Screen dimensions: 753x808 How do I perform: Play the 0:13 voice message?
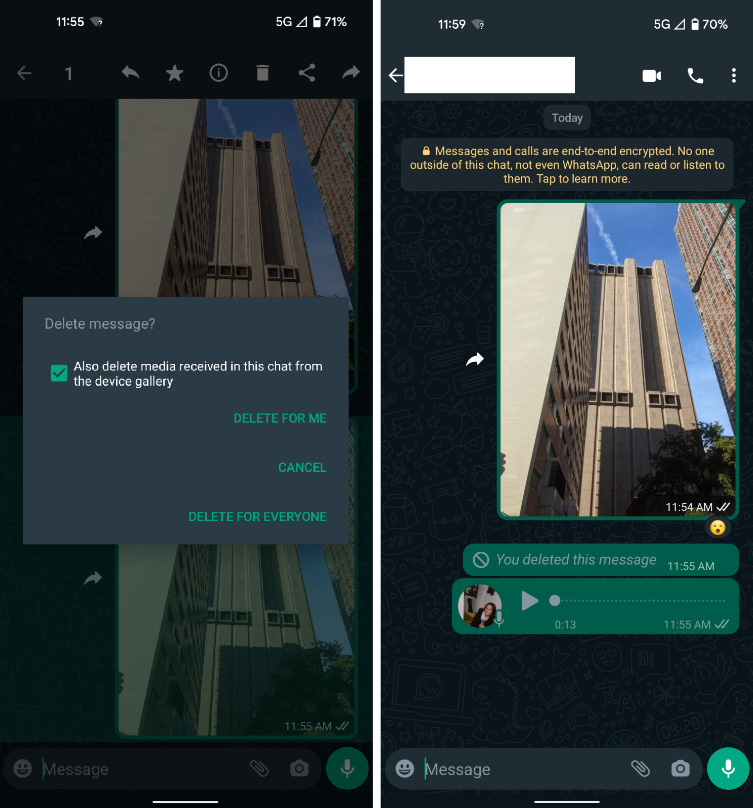pyautogui.click(x=529, y=601)
